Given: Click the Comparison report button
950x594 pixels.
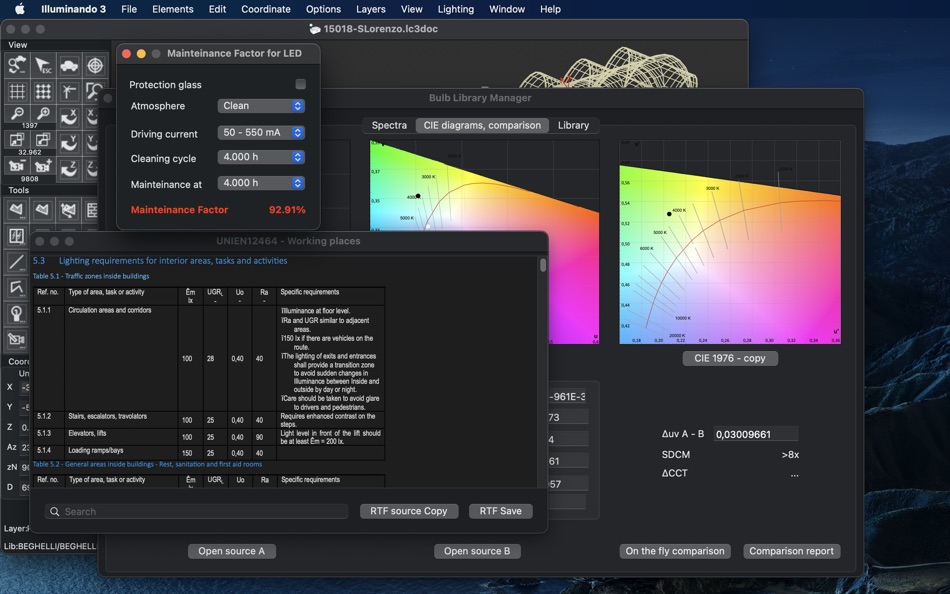Looking at the screenshot, I should 791,551.
